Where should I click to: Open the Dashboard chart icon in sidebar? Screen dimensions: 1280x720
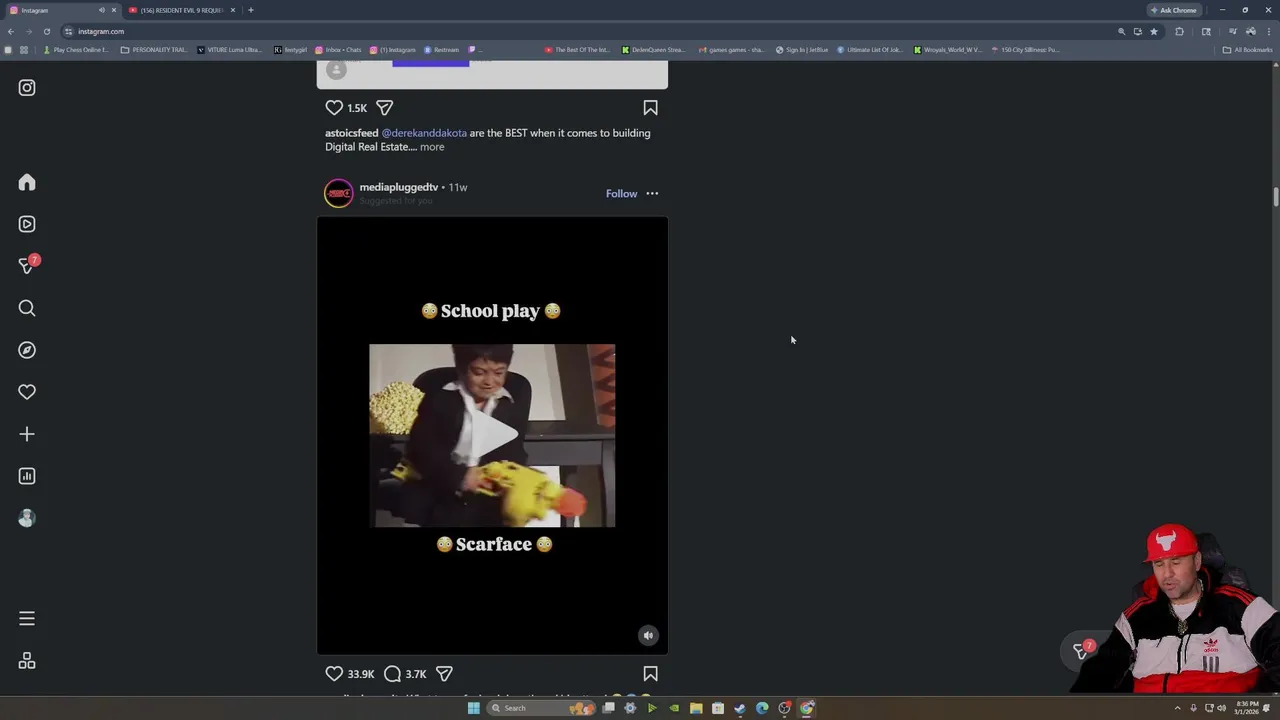point(27,476)
